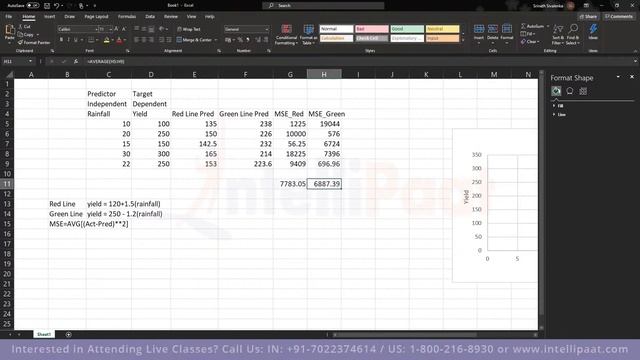Screen dimensions: 640x360
Task: Click the Select All corner triangle
Action: click(9, 74)
